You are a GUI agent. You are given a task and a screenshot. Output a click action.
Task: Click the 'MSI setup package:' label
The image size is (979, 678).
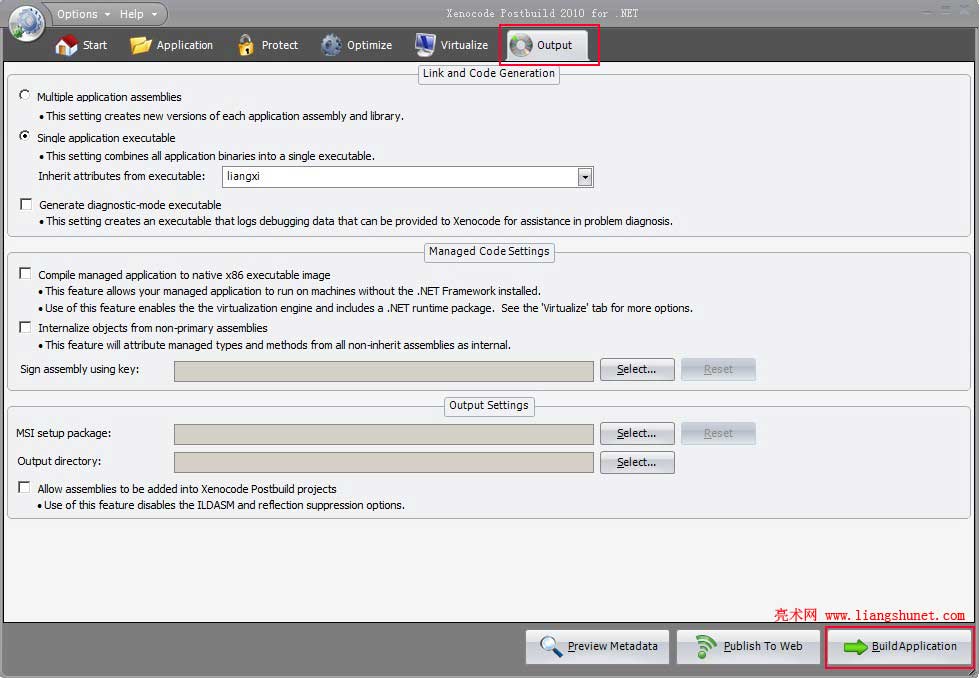64,433
